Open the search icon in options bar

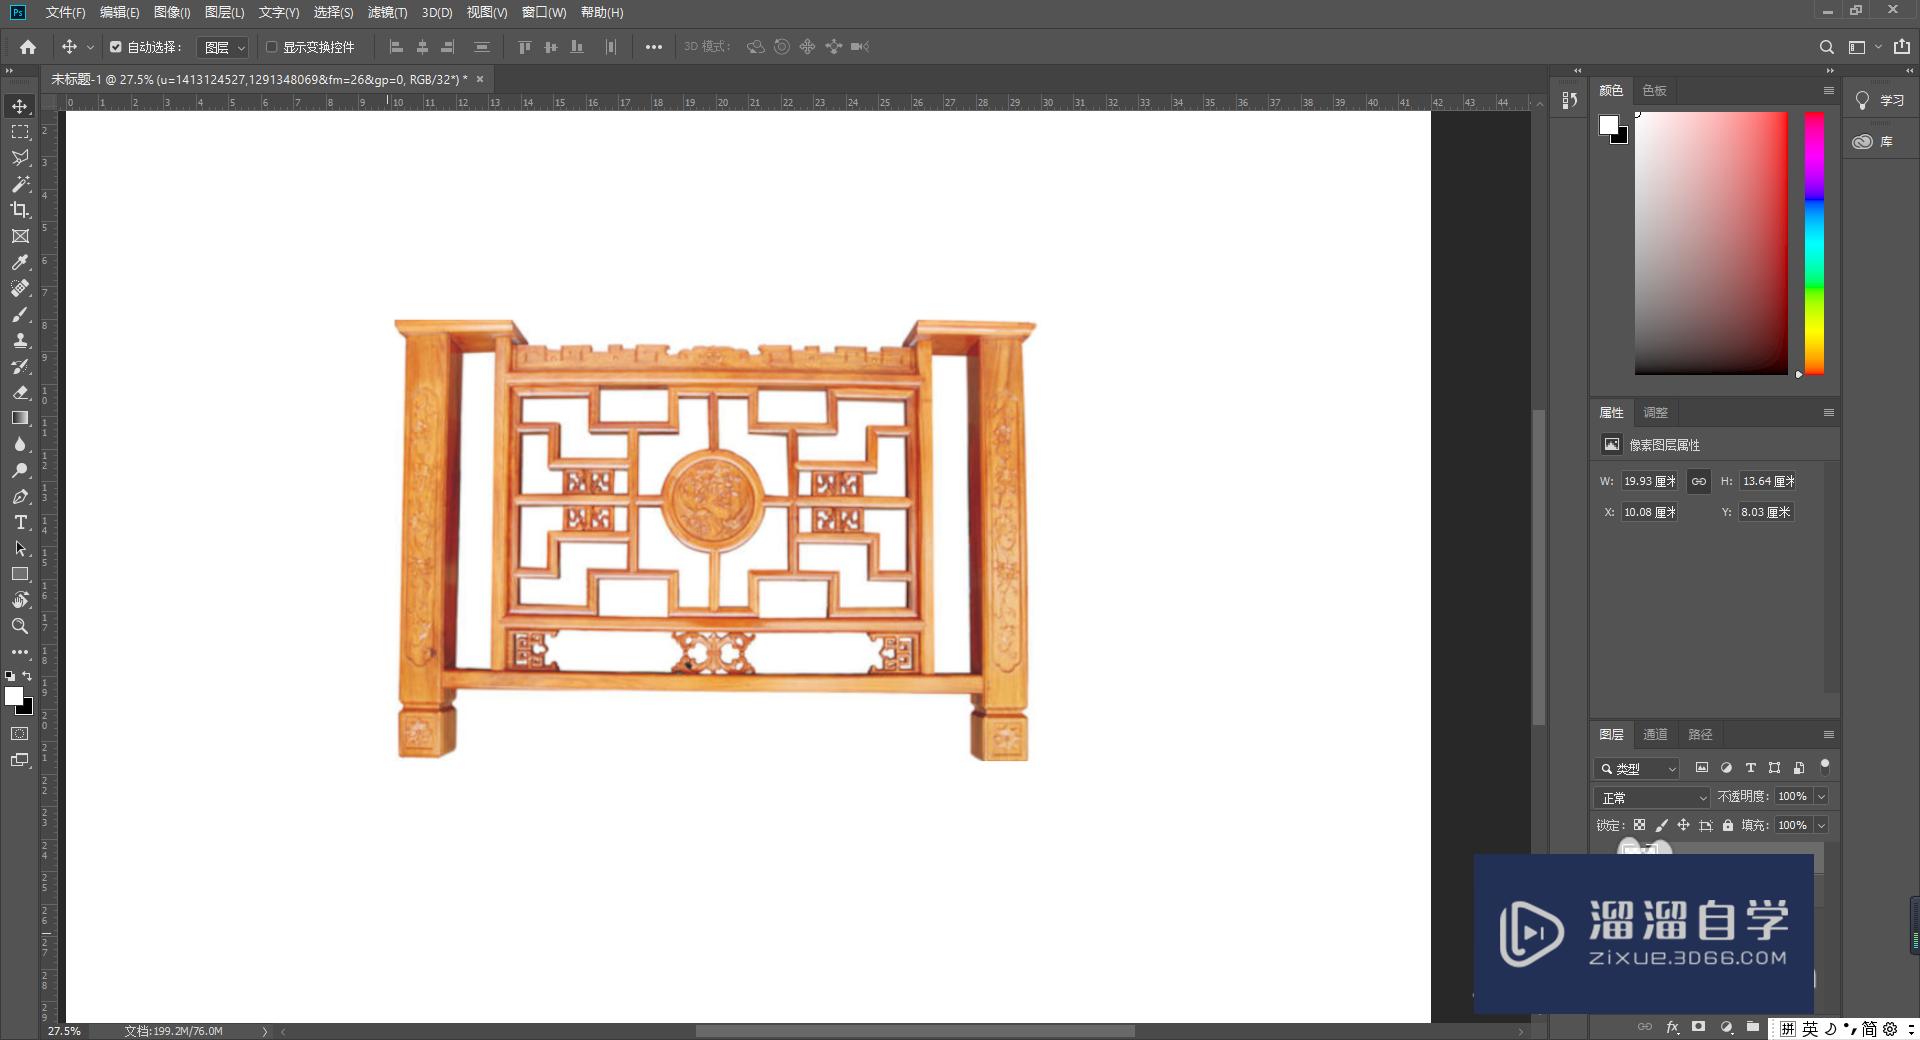click(1826, 47)
